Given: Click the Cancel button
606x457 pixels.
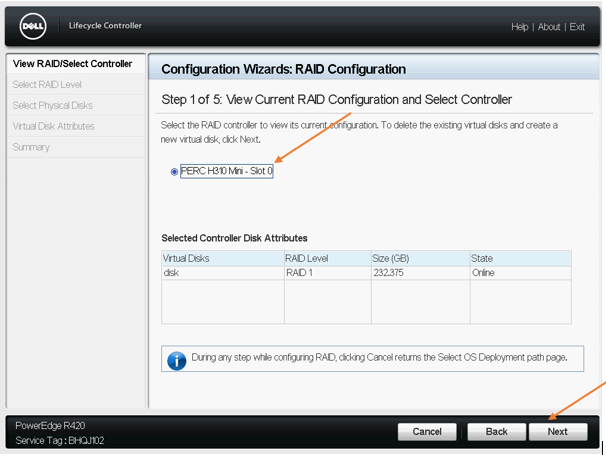Looking at the screenshot, I should click(427, 431).
